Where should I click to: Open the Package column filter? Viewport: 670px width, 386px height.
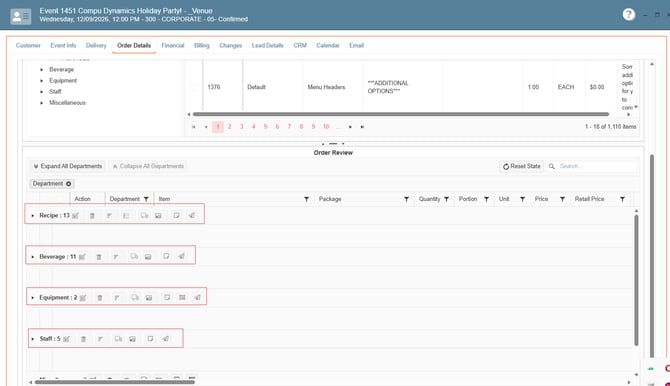point(406,199)
